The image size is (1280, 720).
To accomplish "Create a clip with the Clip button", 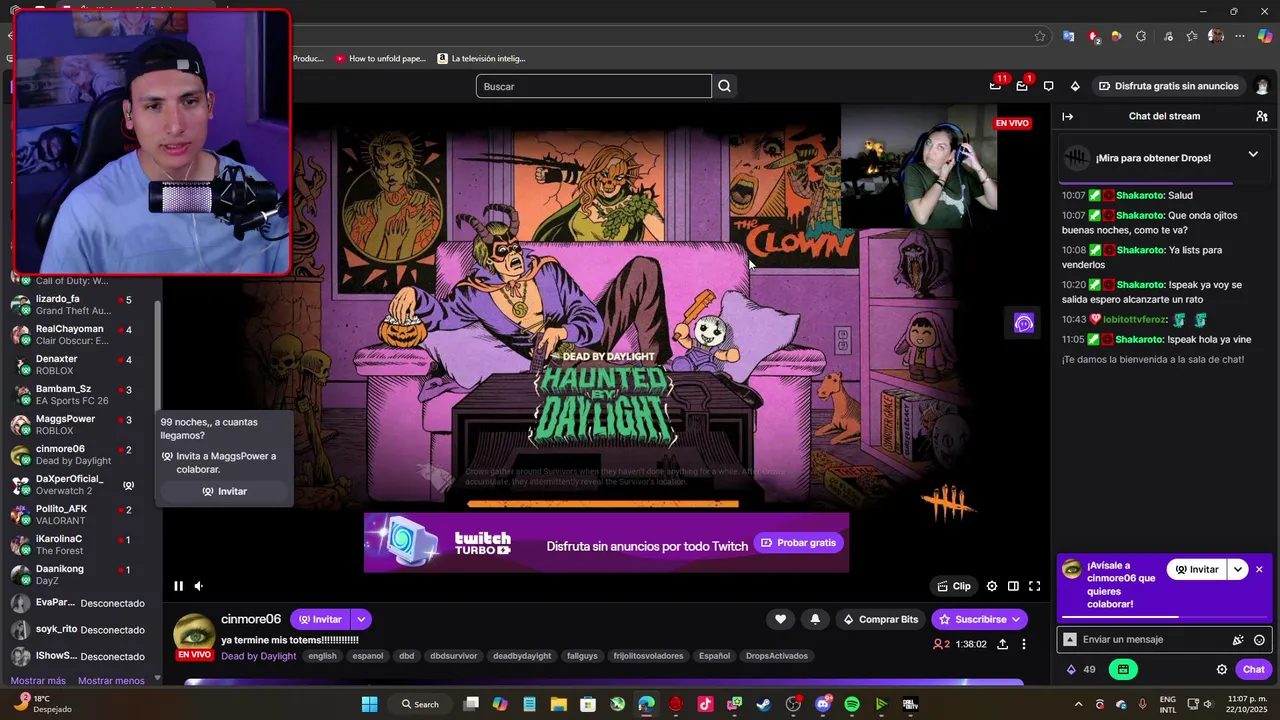I will coord(953,586).
